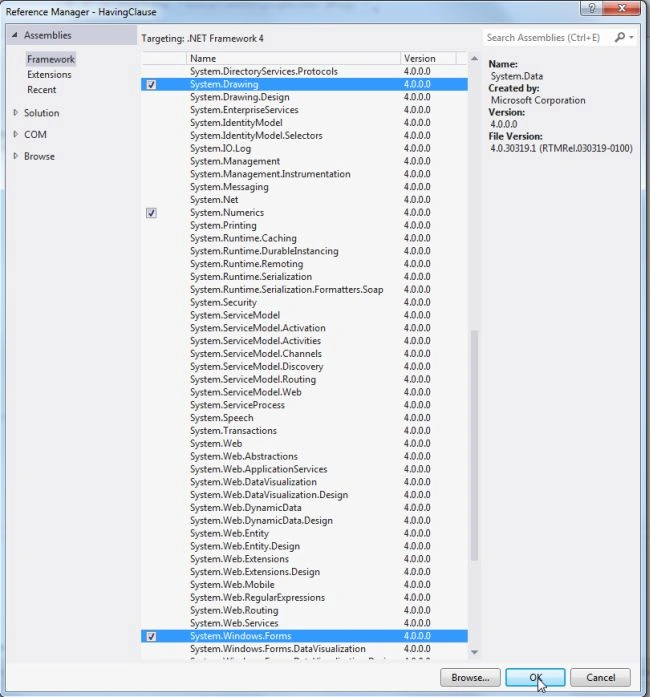Screen dimensions: 650x697
Task: Select the System.ServiceModel row
Action: coord(305,315)
